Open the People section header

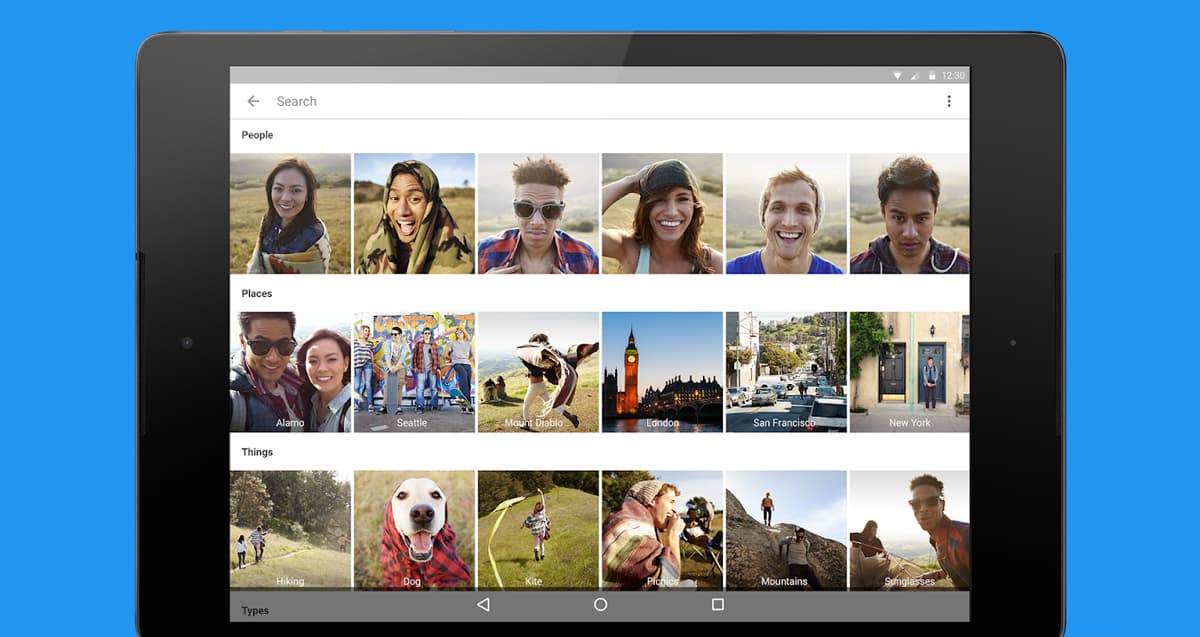point(257,135)
